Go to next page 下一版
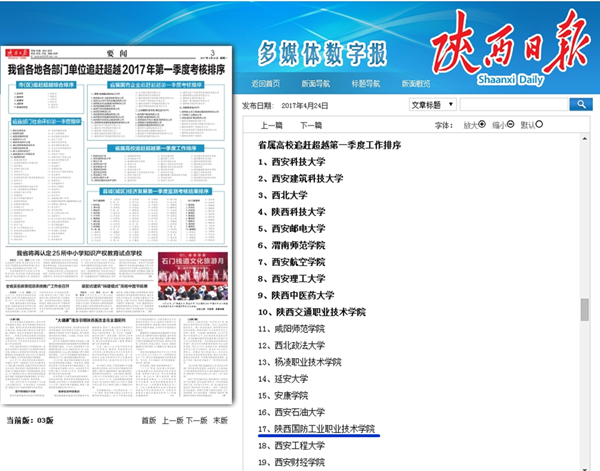The image size is (600, 471). [x=197, y=420]
